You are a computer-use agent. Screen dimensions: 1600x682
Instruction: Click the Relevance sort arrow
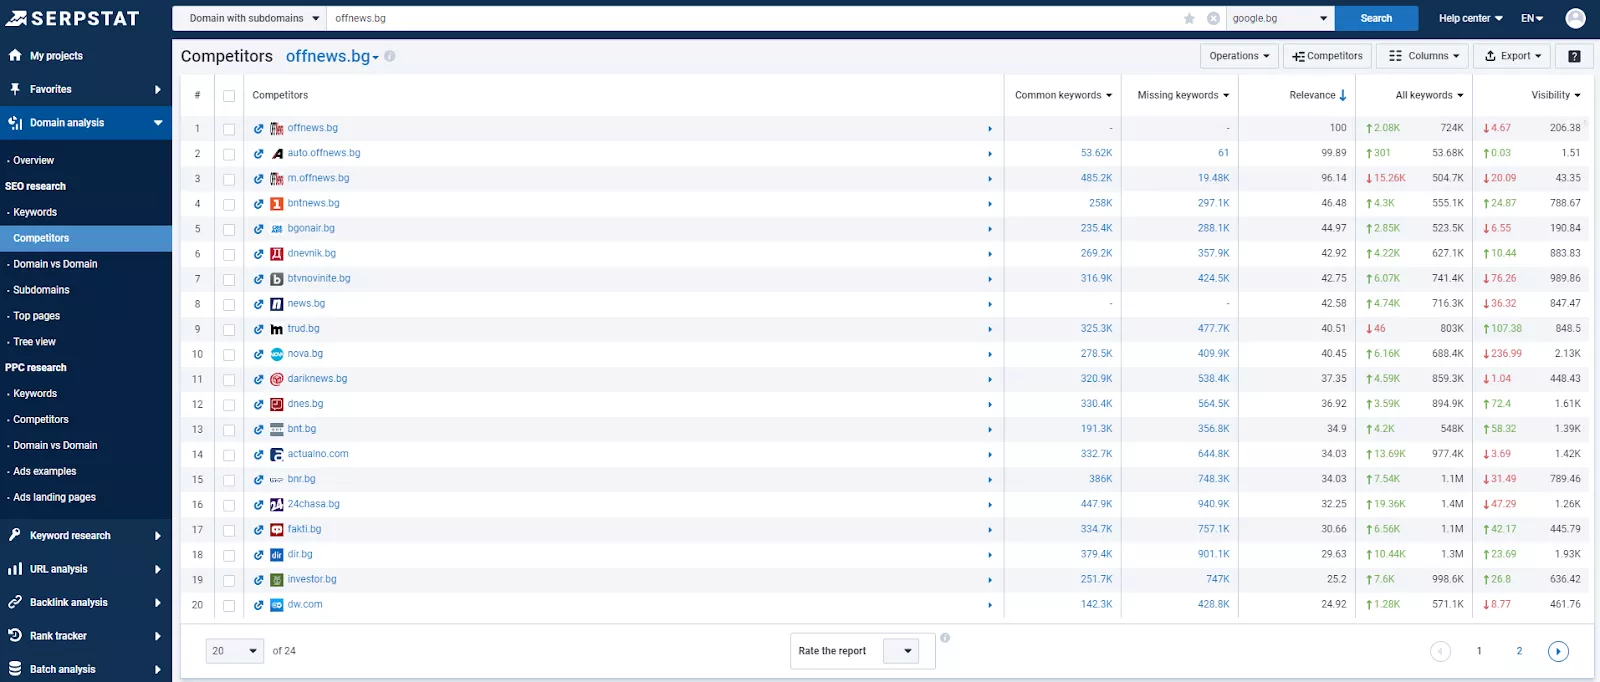tap(1343, 95)
